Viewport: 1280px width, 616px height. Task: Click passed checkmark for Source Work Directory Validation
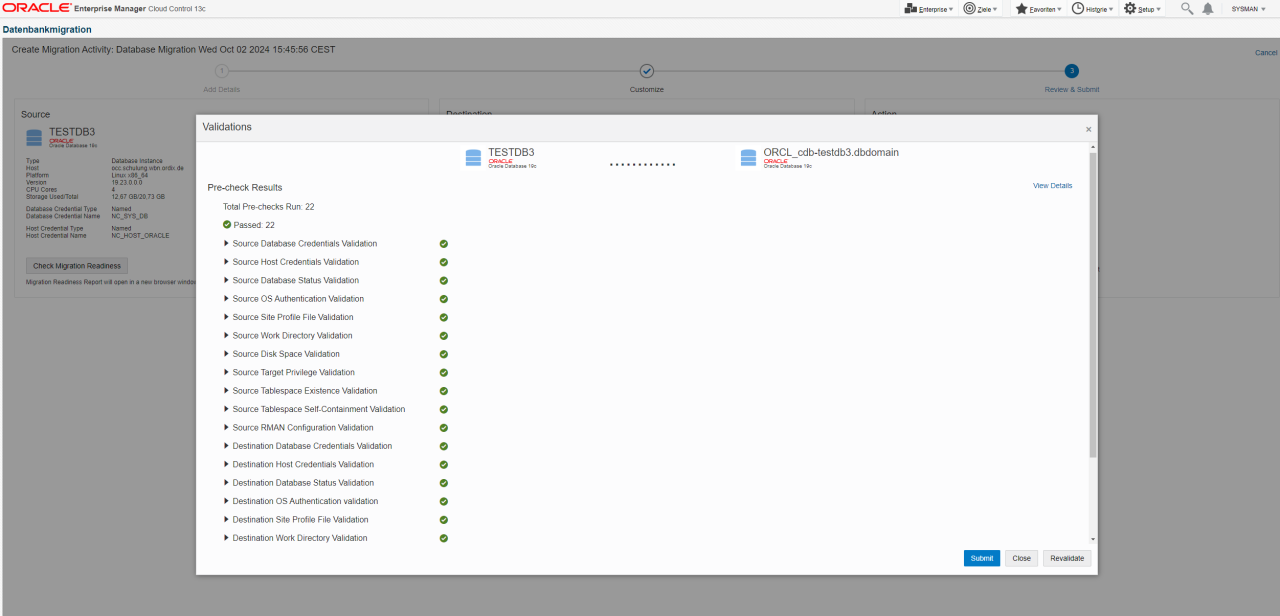tap(444, 336)
